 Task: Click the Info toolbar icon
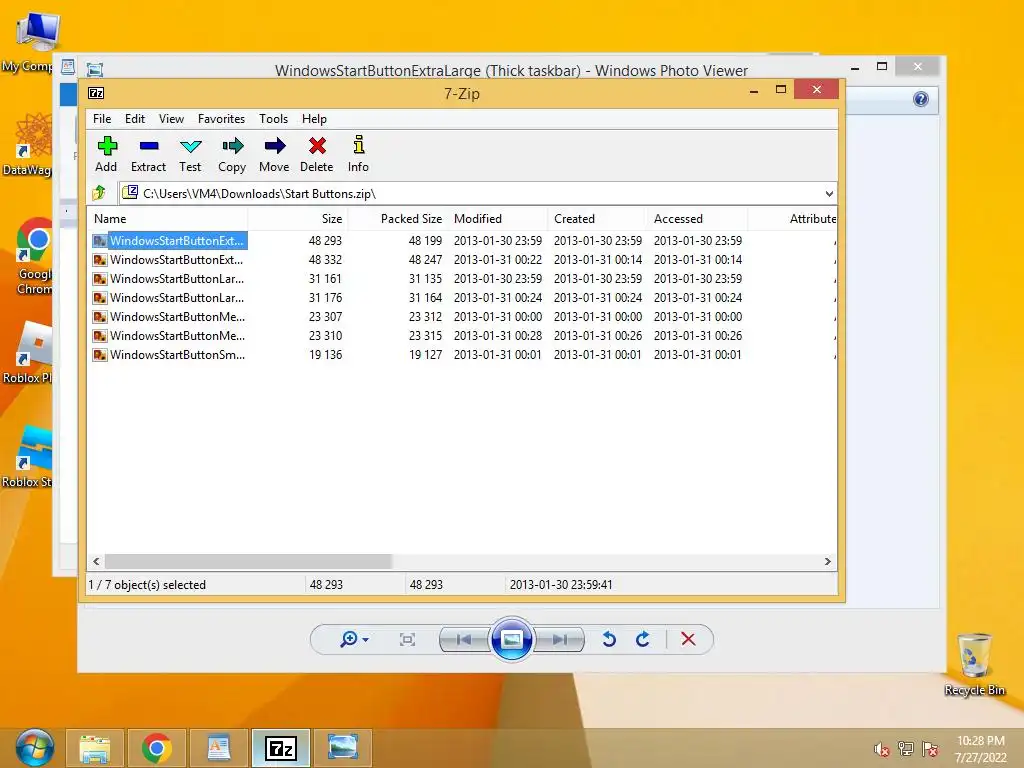[358, 154]
